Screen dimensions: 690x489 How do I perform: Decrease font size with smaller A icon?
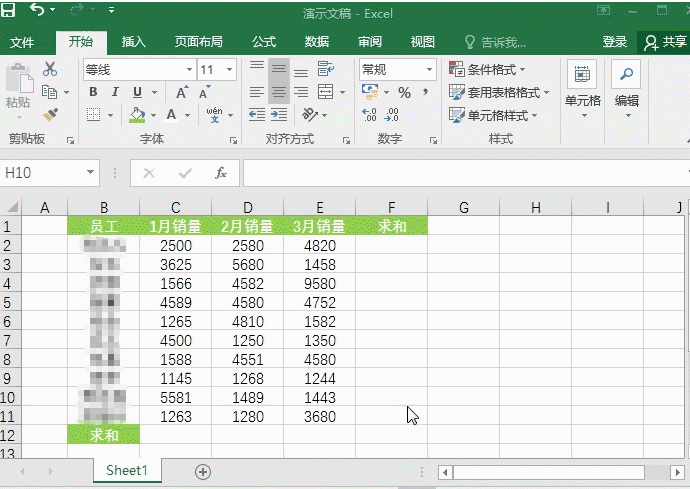[x=204, y=92]
